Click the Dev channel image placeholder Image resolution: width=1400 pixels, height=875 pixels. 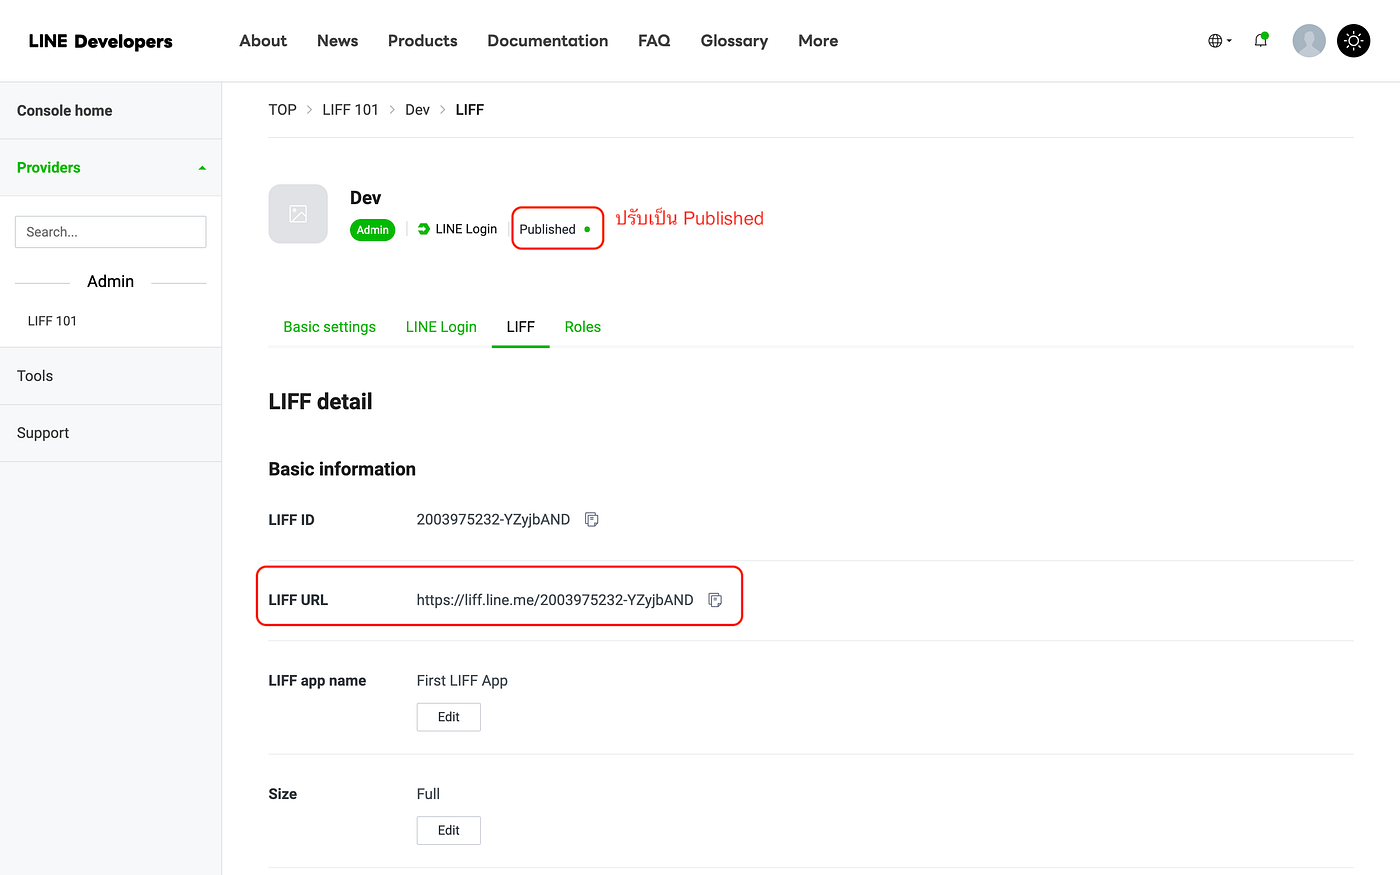click(x=298, y=214)
